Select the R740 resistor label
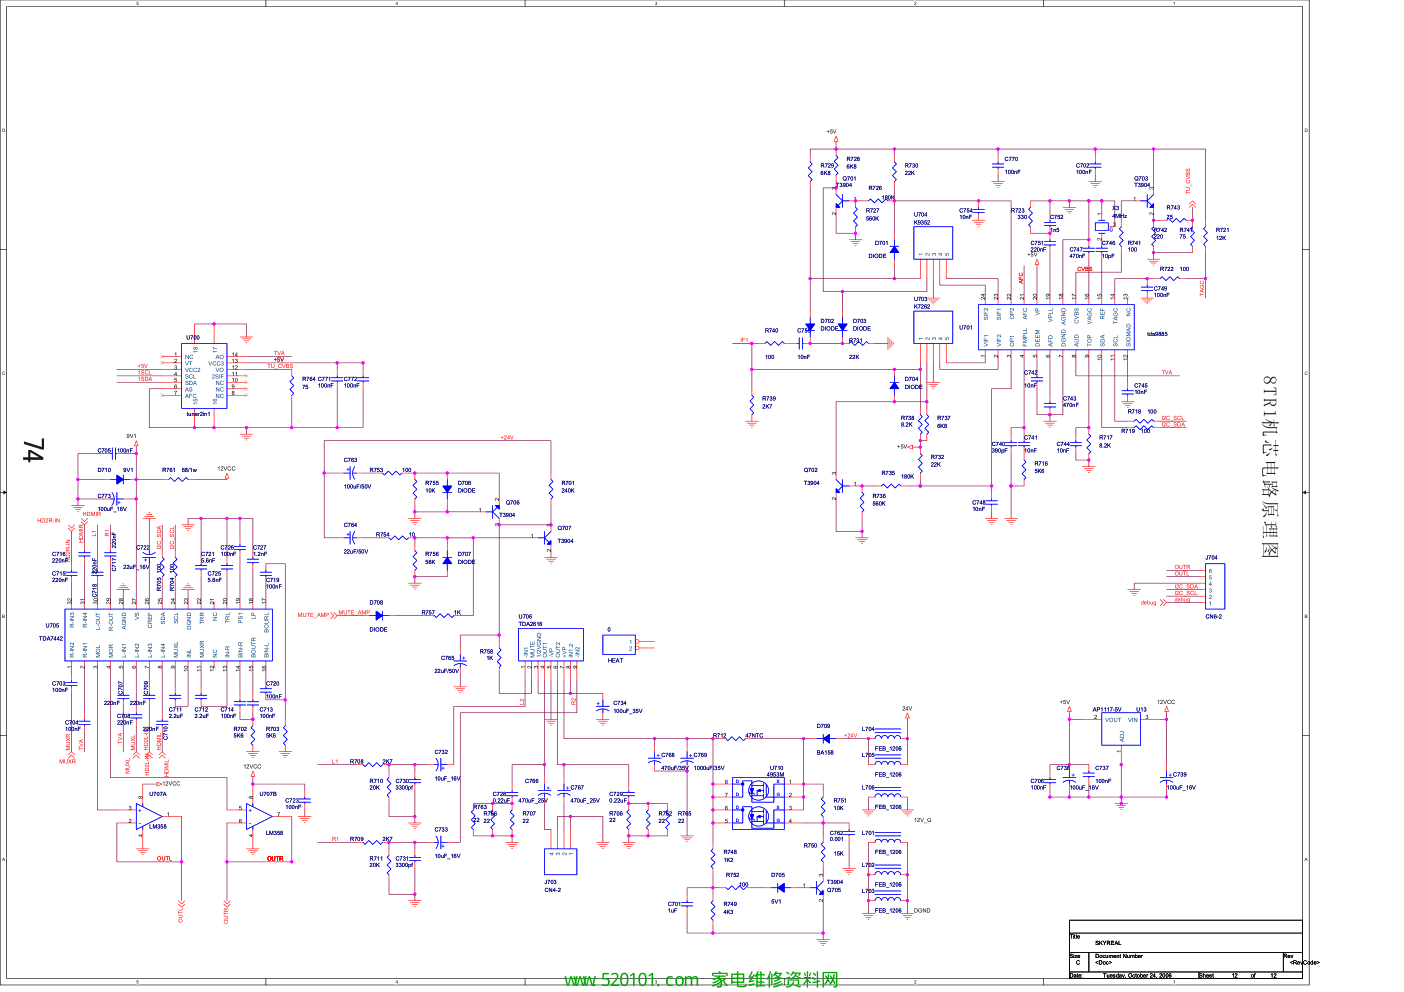The height and width of the screenshot is (992, 1404). 771,331
